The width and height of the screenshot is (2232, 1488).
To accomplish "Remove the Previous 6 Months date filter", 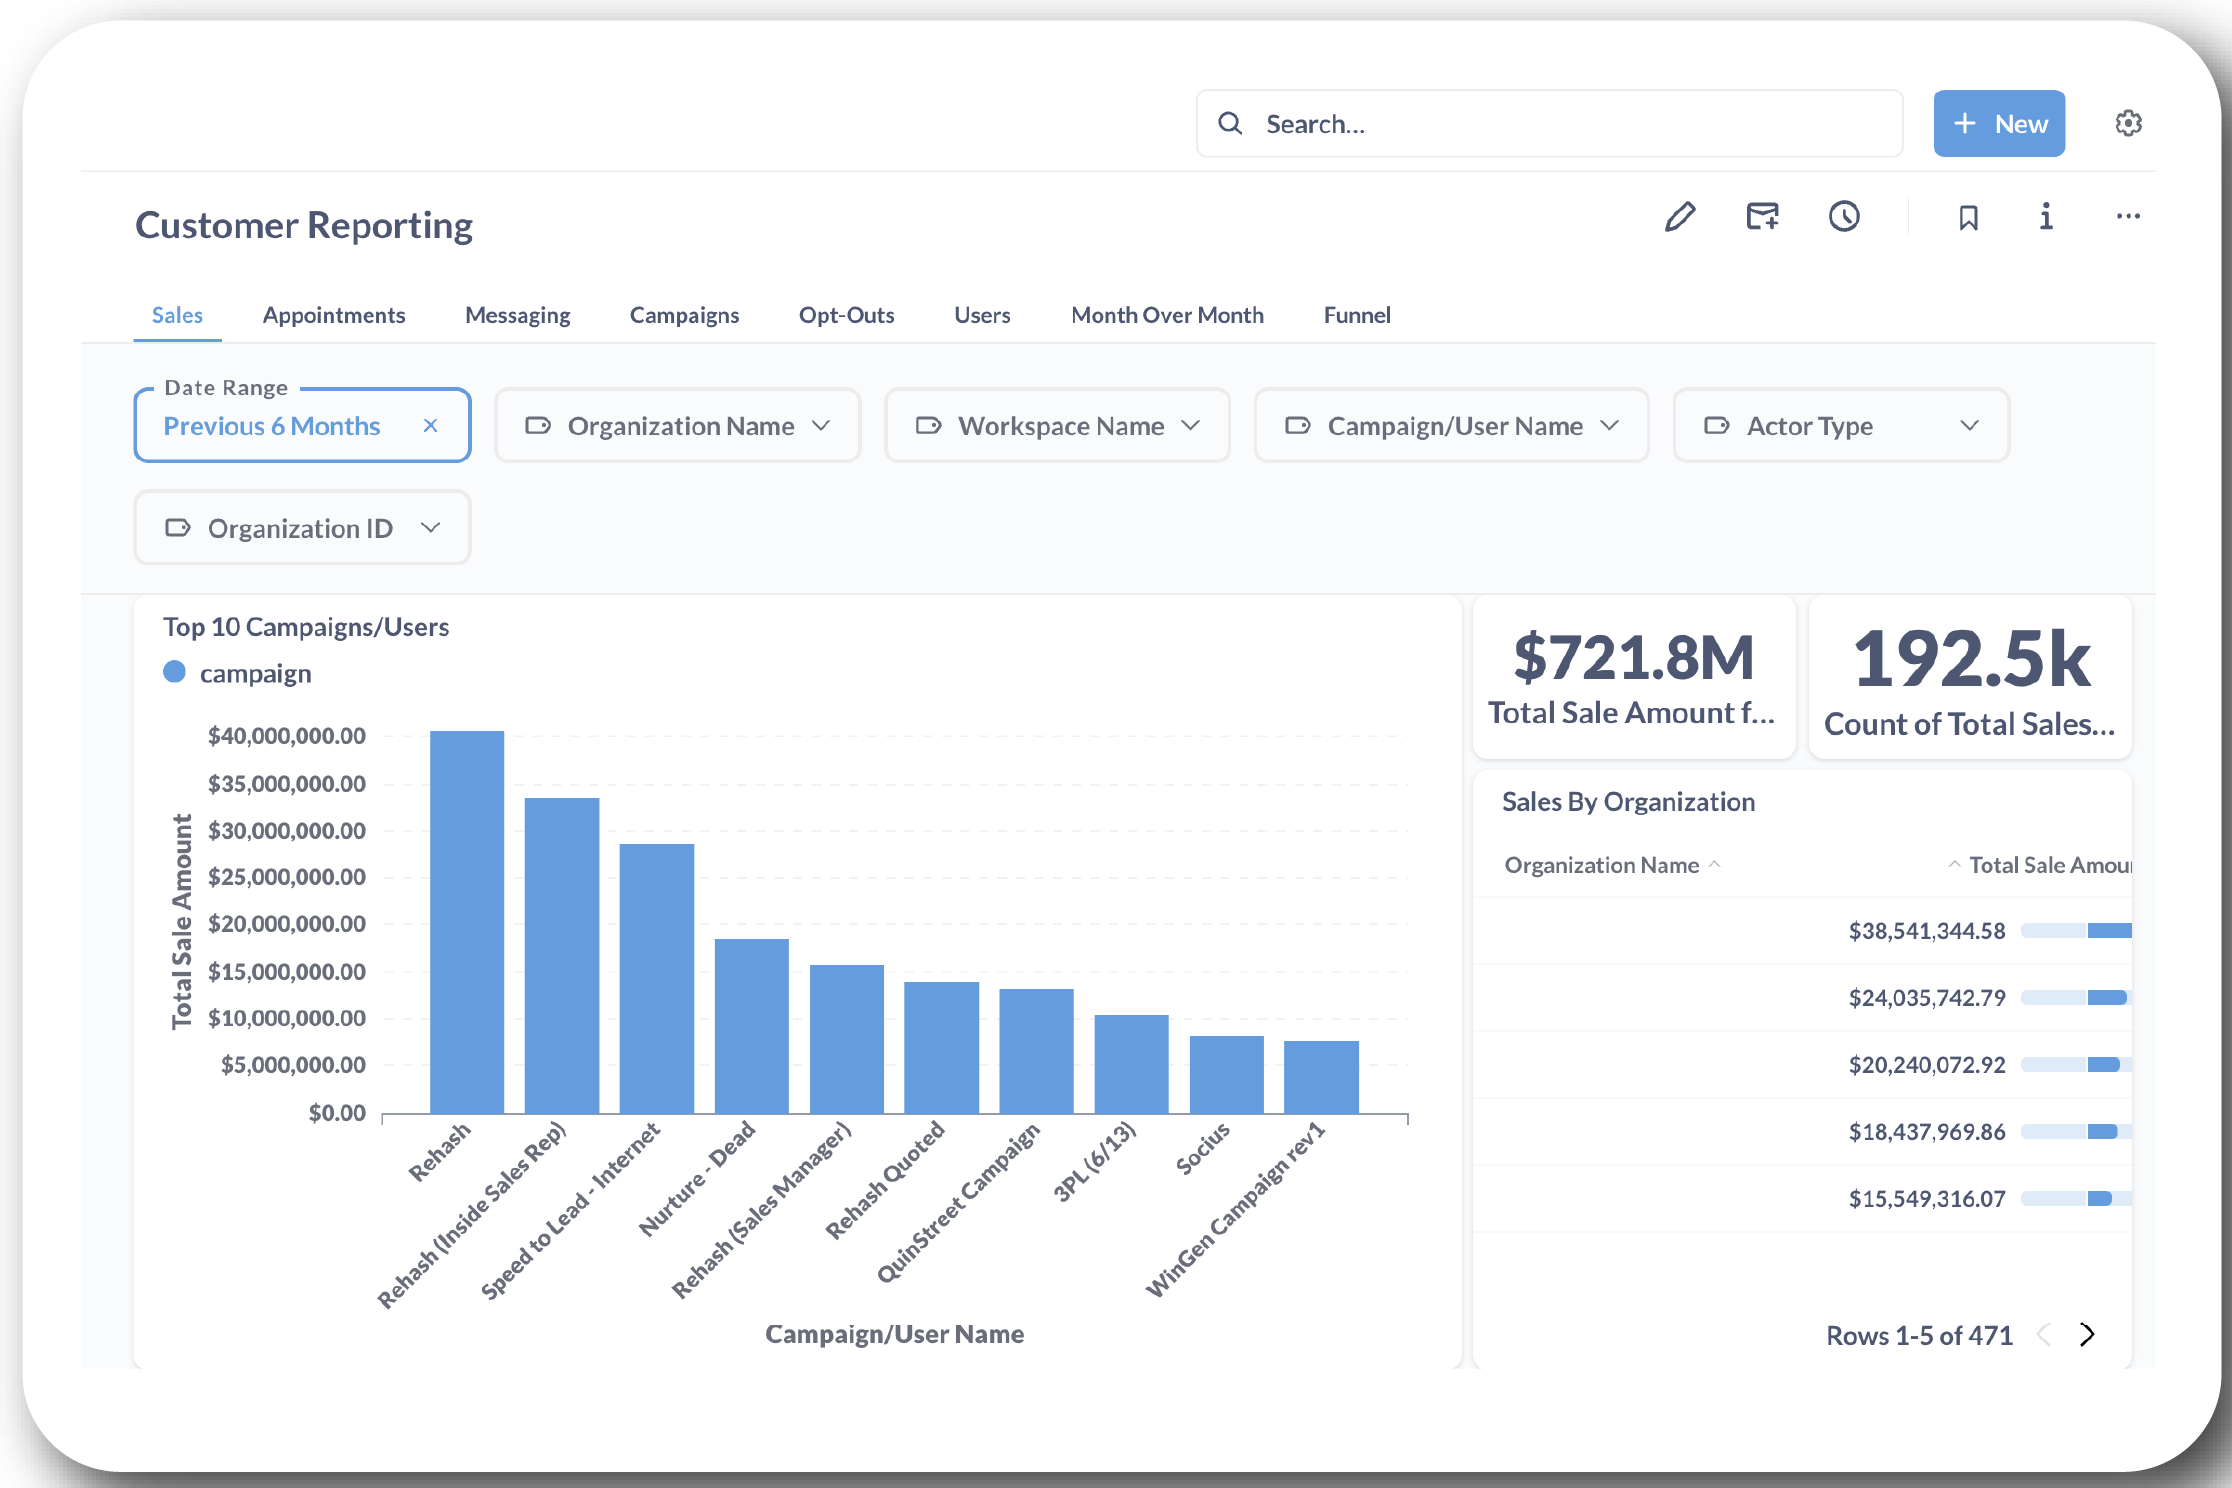I will pyautogui.click(x=431, y=425).
